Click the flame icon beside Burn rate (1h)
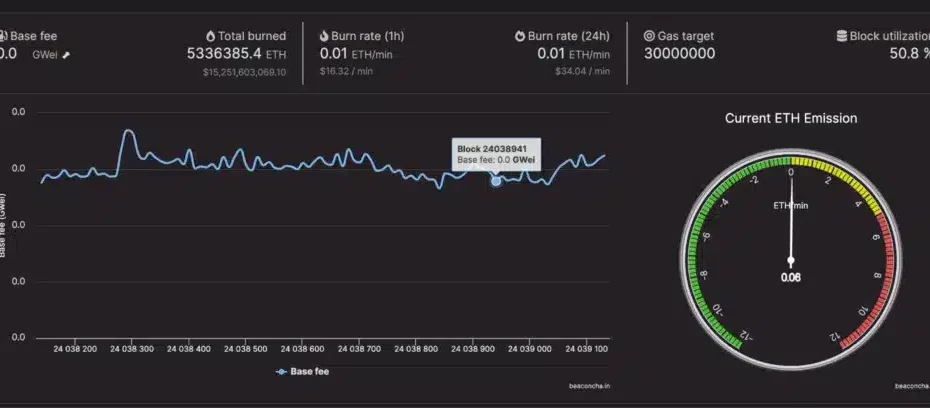This screenshot has width=930, height=408. pos(324,36)
